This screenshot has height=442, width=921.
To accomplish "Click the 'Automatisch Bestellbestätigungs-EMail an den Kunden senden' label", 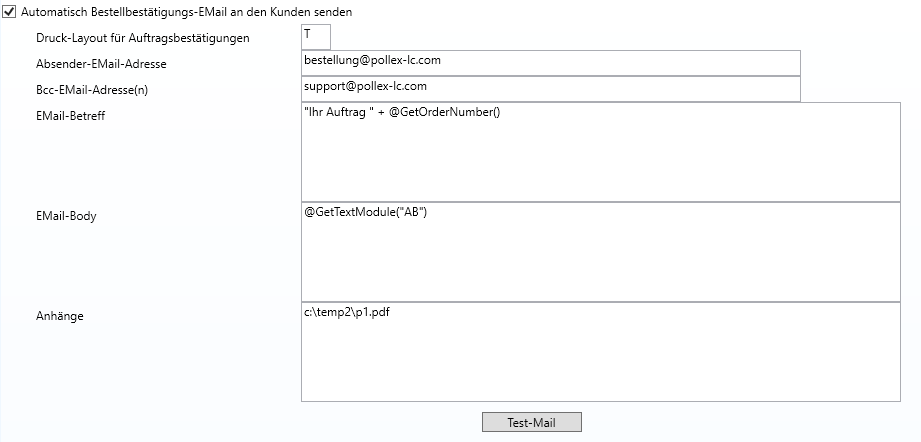I will [x=186, y=12].
